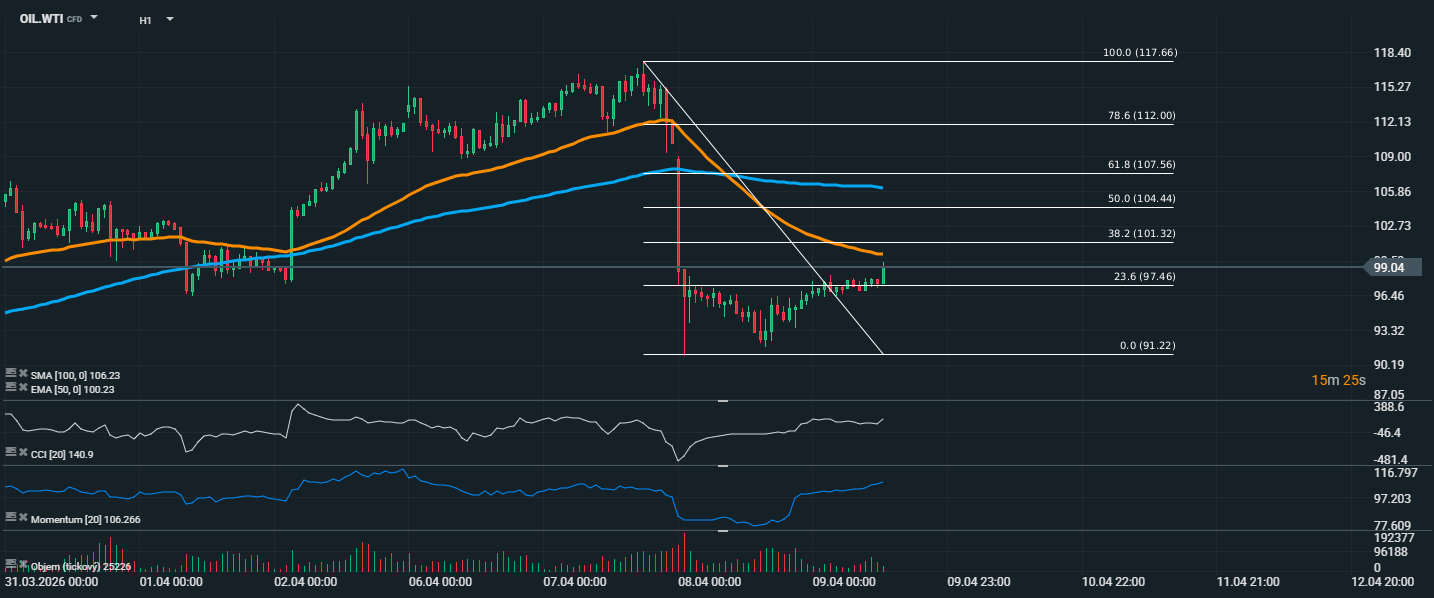
Task: Open the H1 timeframe dropdown arrow
Action: (x=169, y=19)
